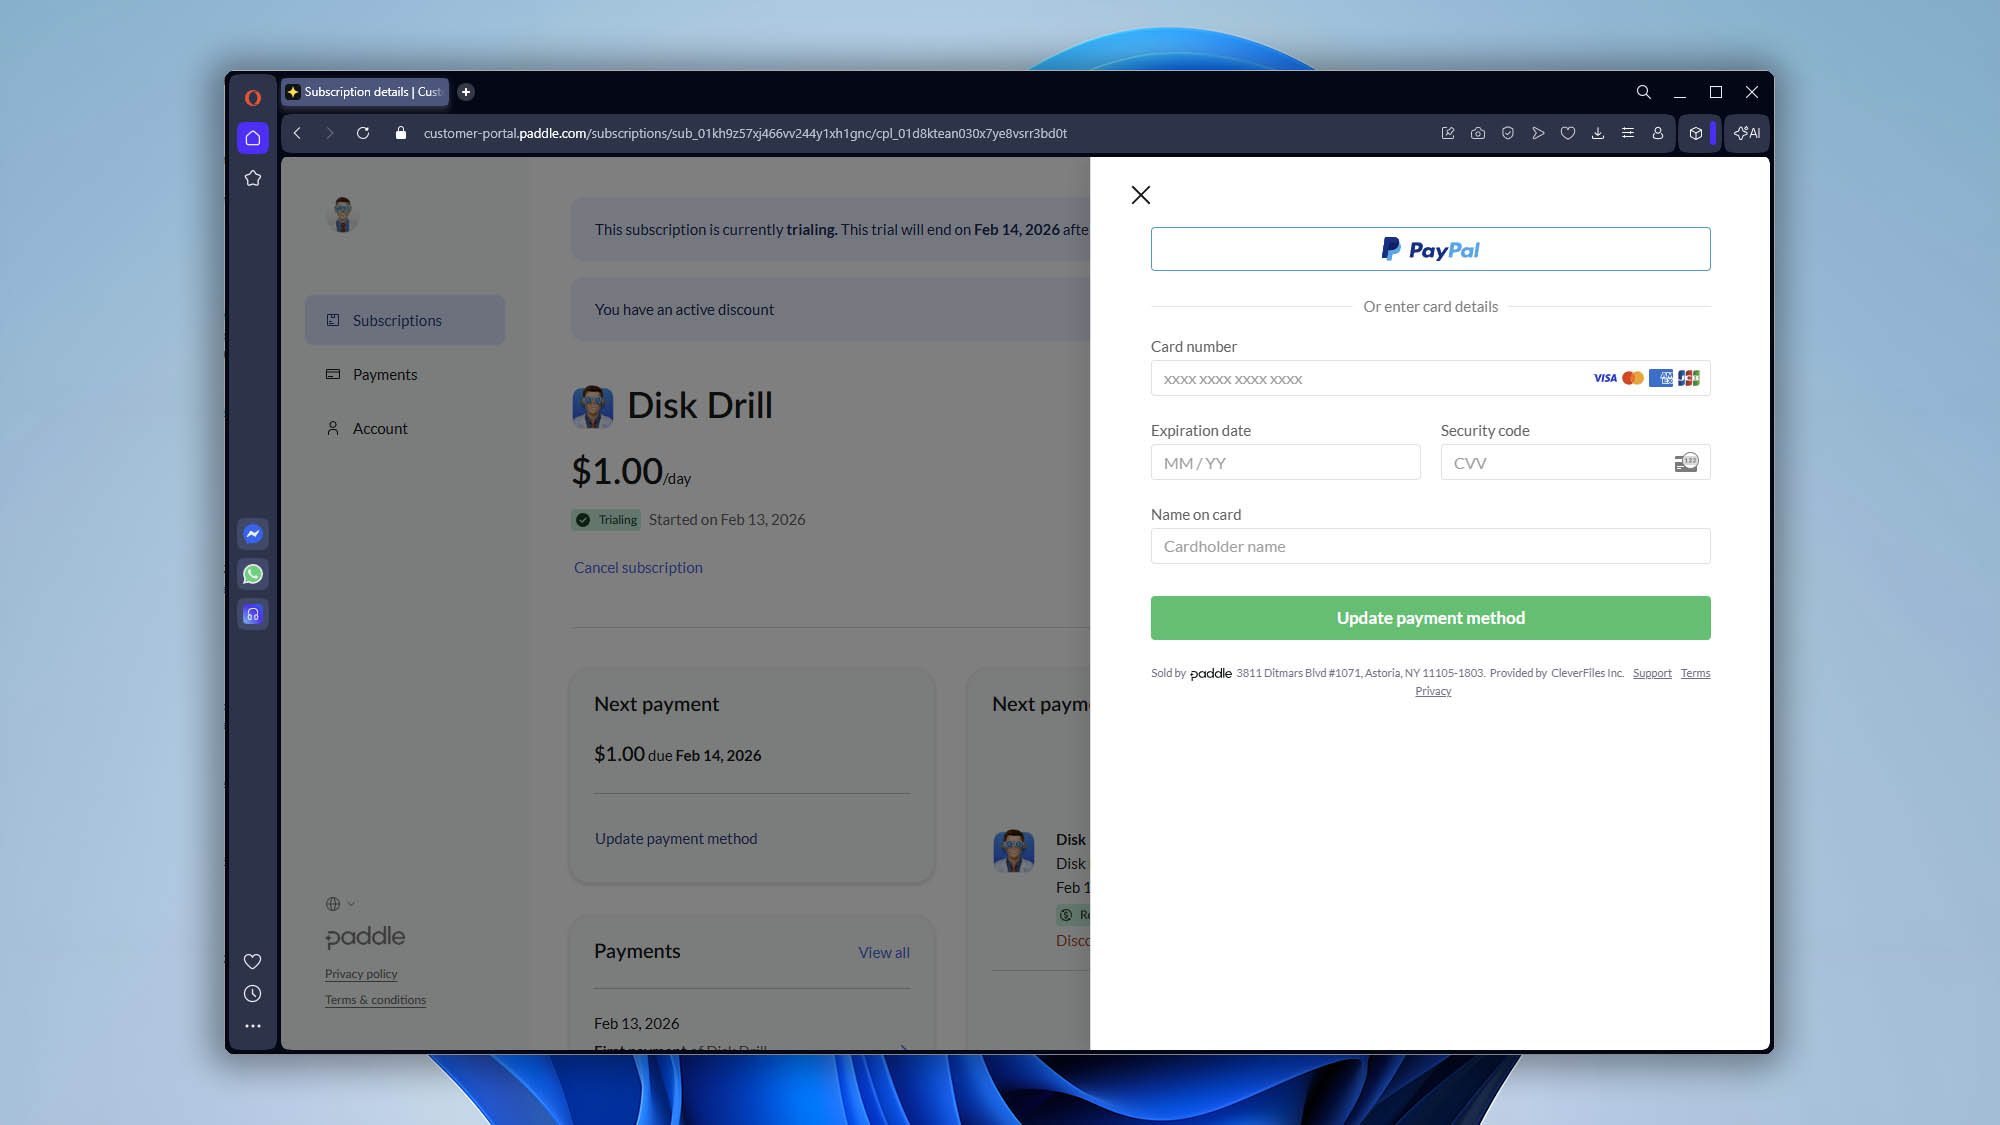Save page with the heart icon
This screenshot has width=2000, height=1125.
(1568, 133)
